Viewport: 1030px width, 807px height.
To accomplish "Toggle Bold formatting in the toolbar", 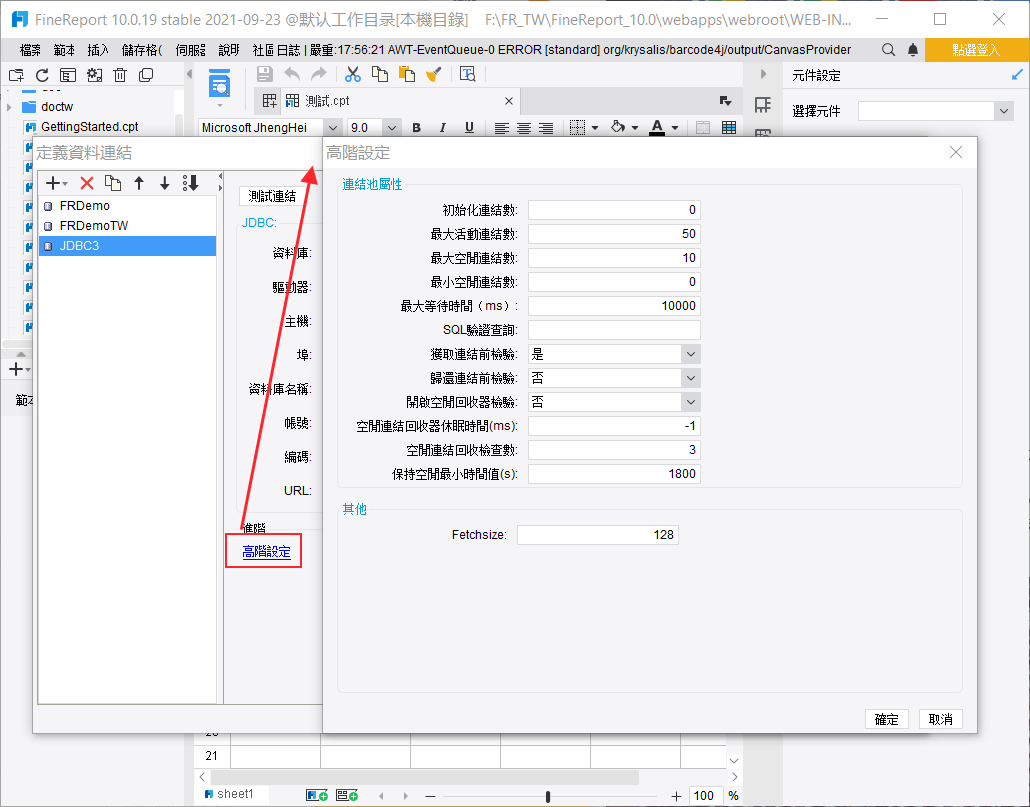I will [415, 127].
